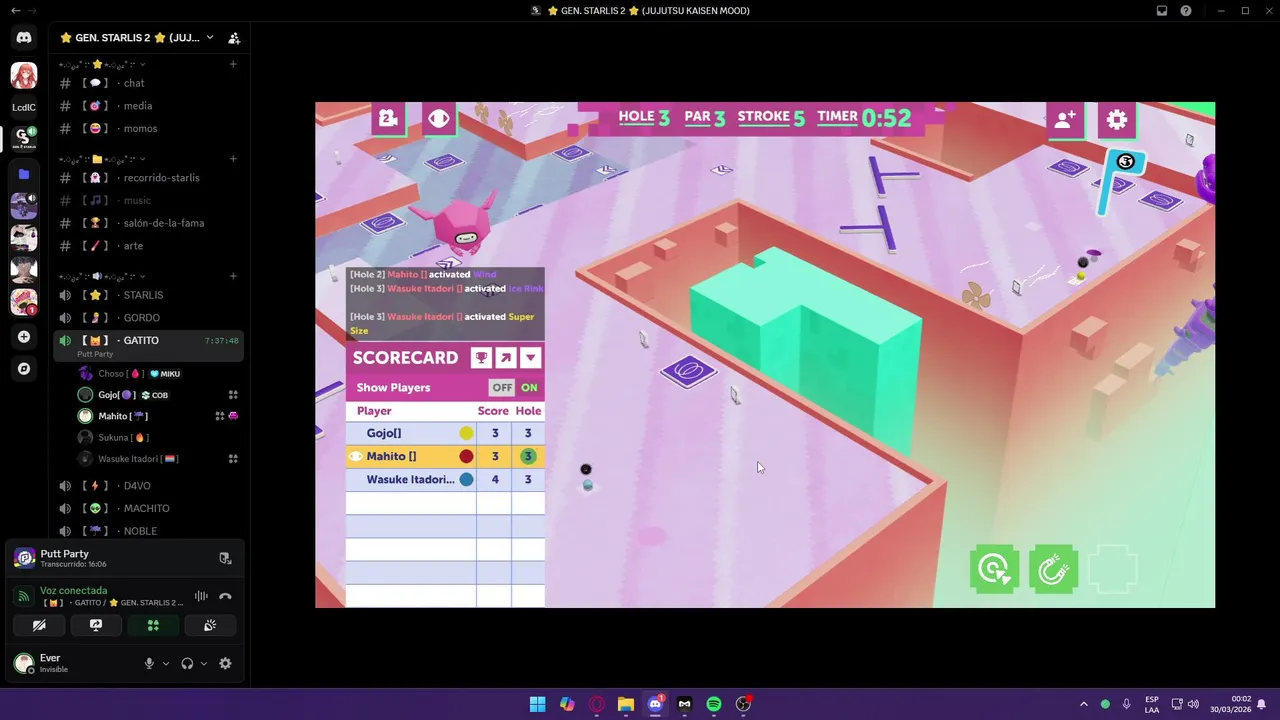Image resolution: width=1280 pixels, height=720 pixels.
Task: Open the red-haired anime avatar server
Action: click(x=24, y=75)
